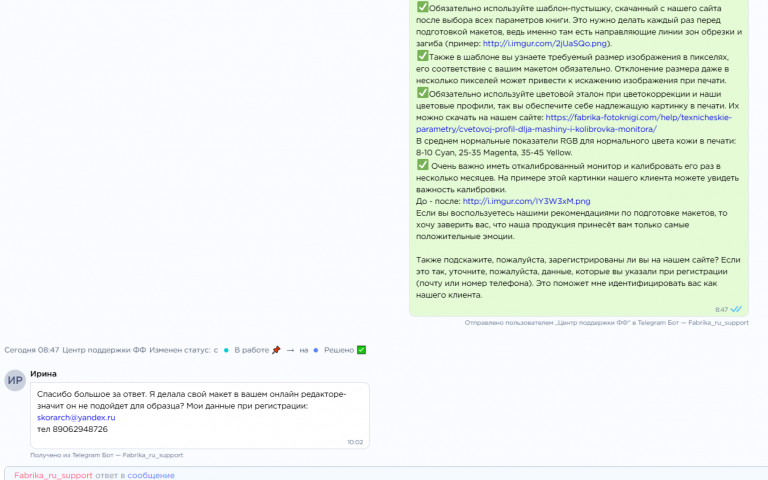Click 'Получено из Telegram Бот — Fabrika_ru_support' caption
This screenshot has width=768, height=480.
[x=106, y=455]
